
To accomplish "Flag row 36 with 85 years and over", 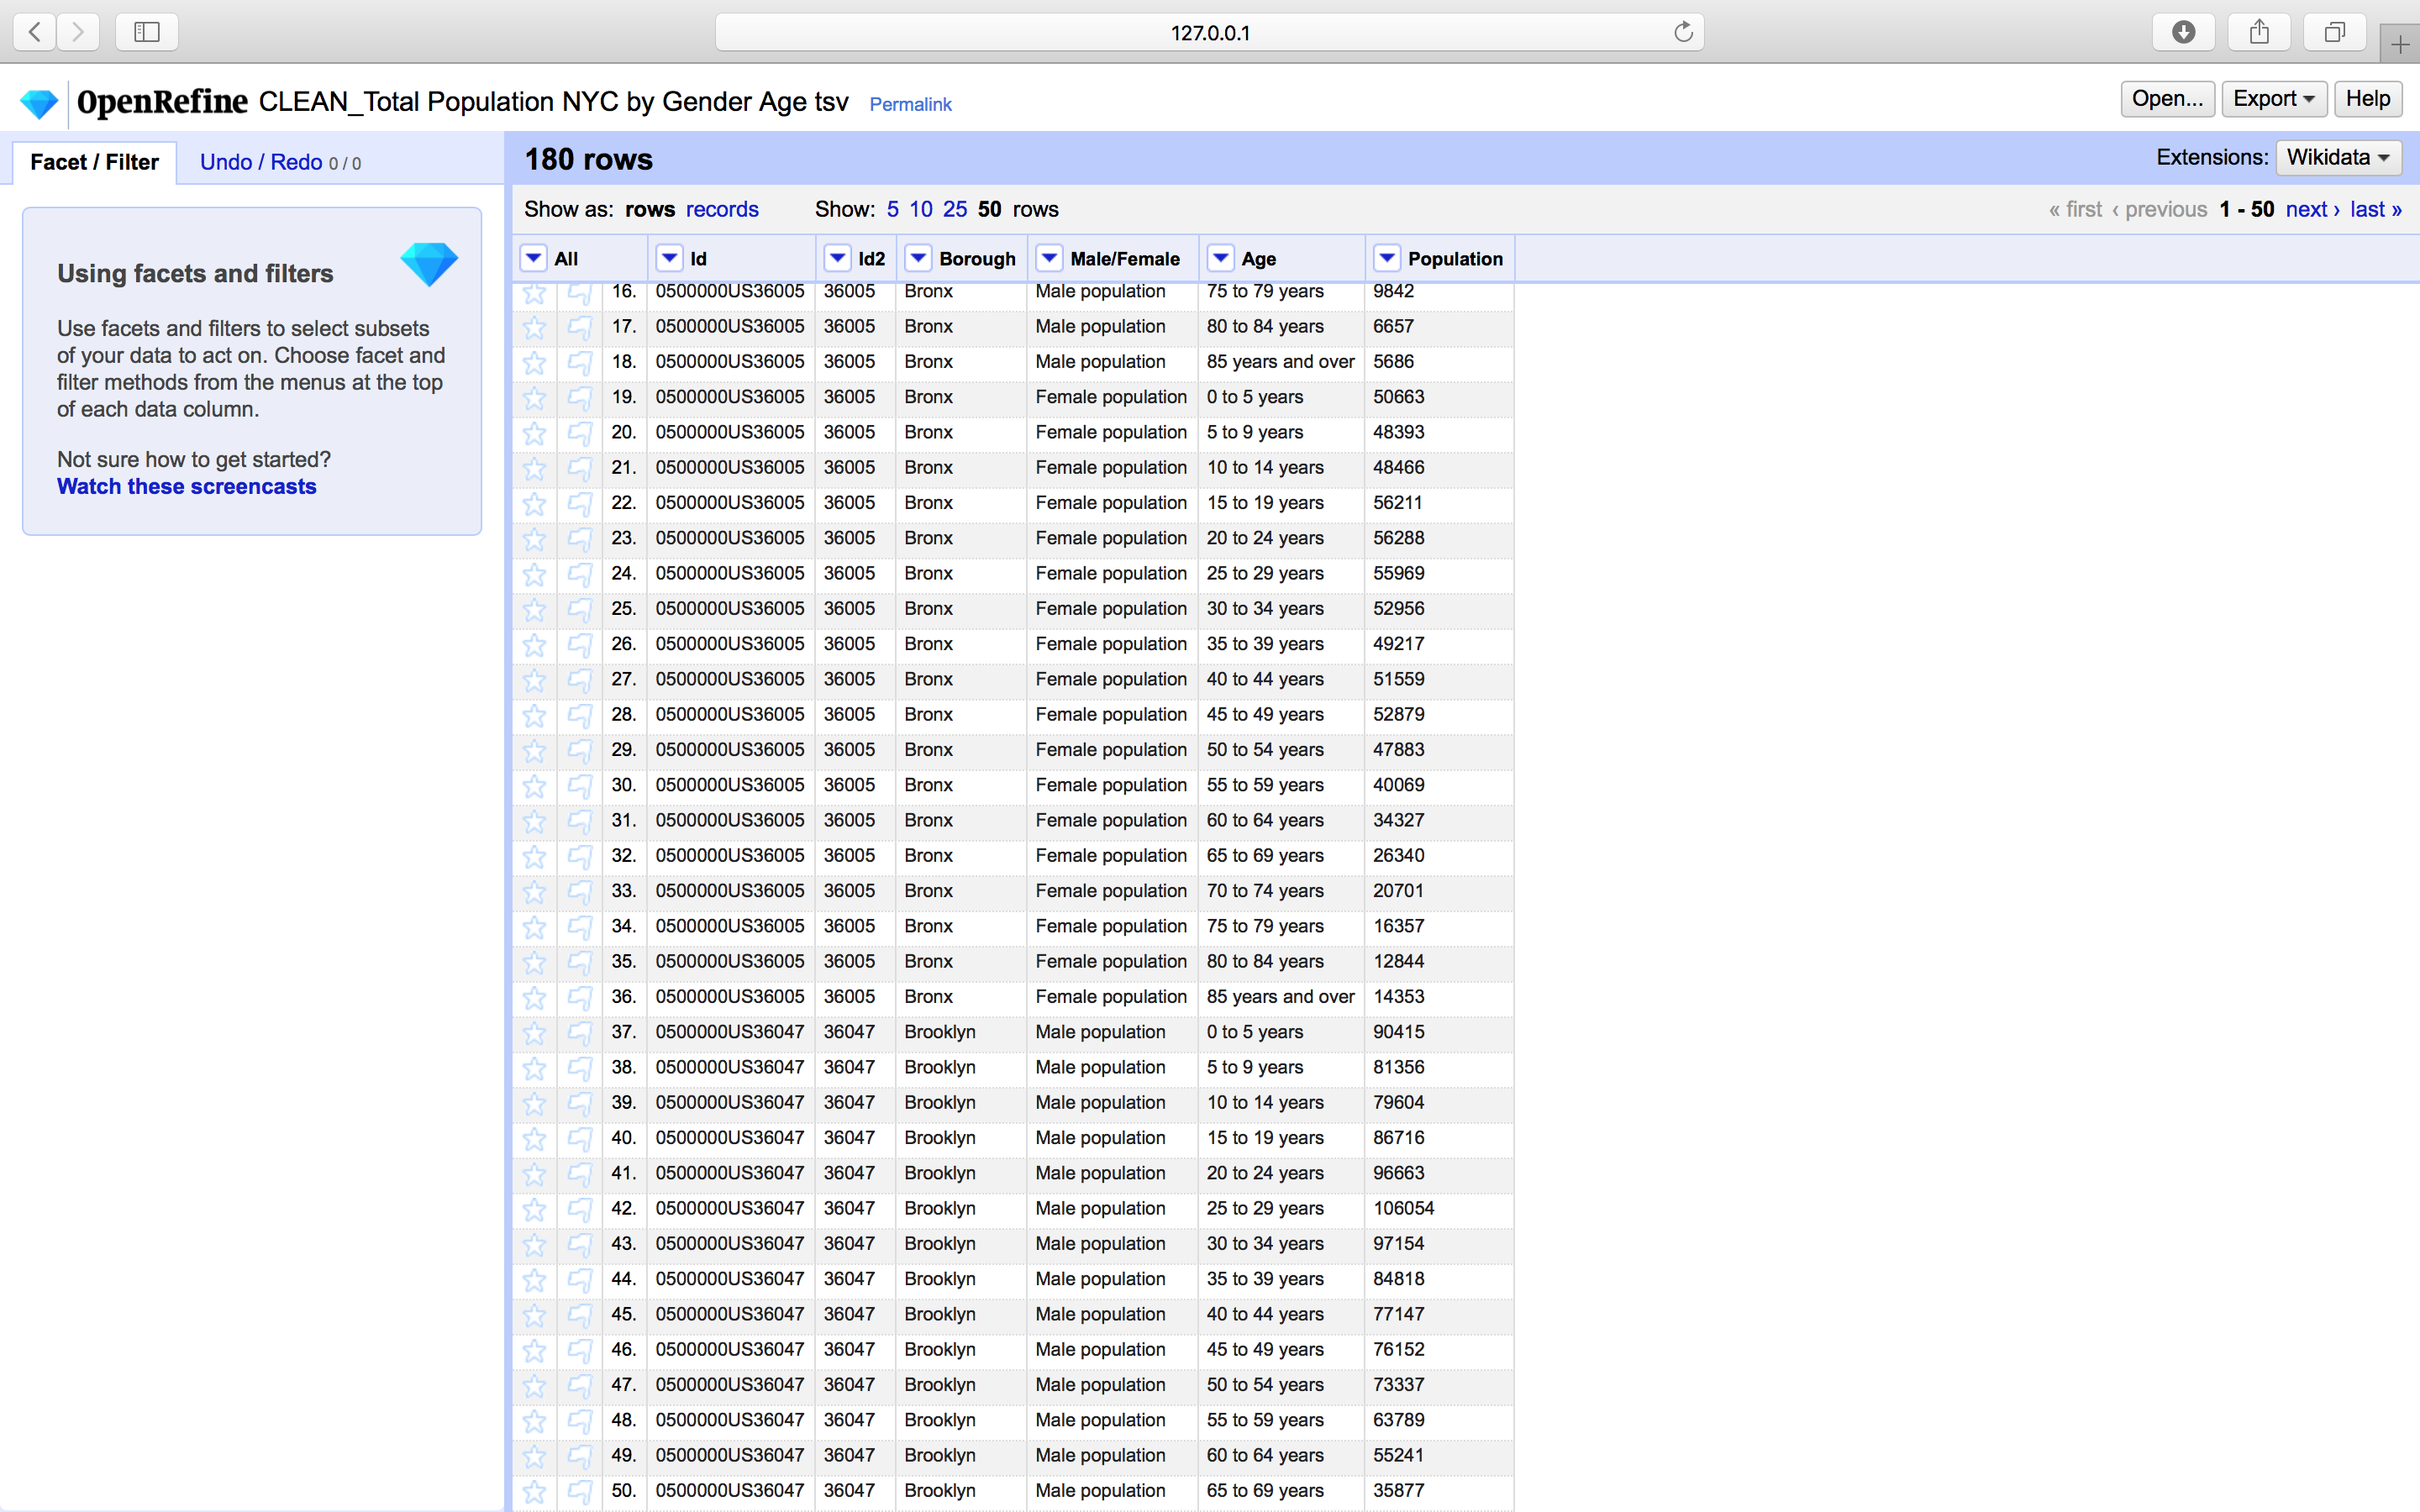I will coord(580,997).
